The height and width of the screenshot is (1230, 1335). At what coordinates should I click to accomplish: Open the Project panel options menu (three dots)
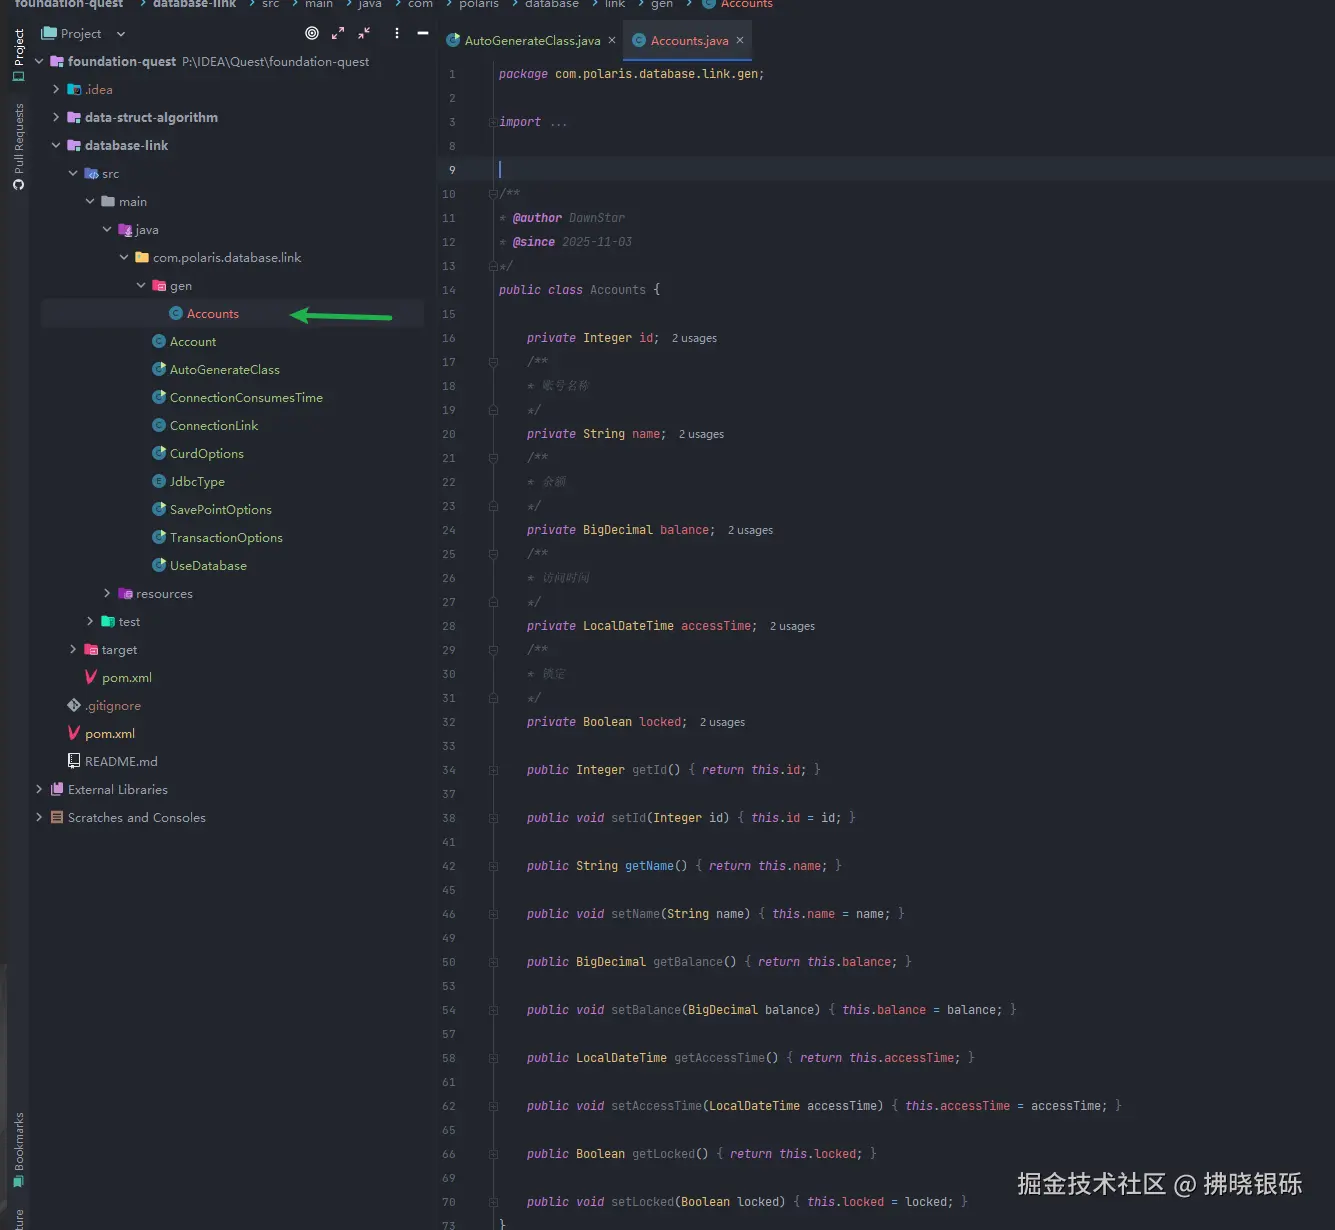(x=397, y=33)
